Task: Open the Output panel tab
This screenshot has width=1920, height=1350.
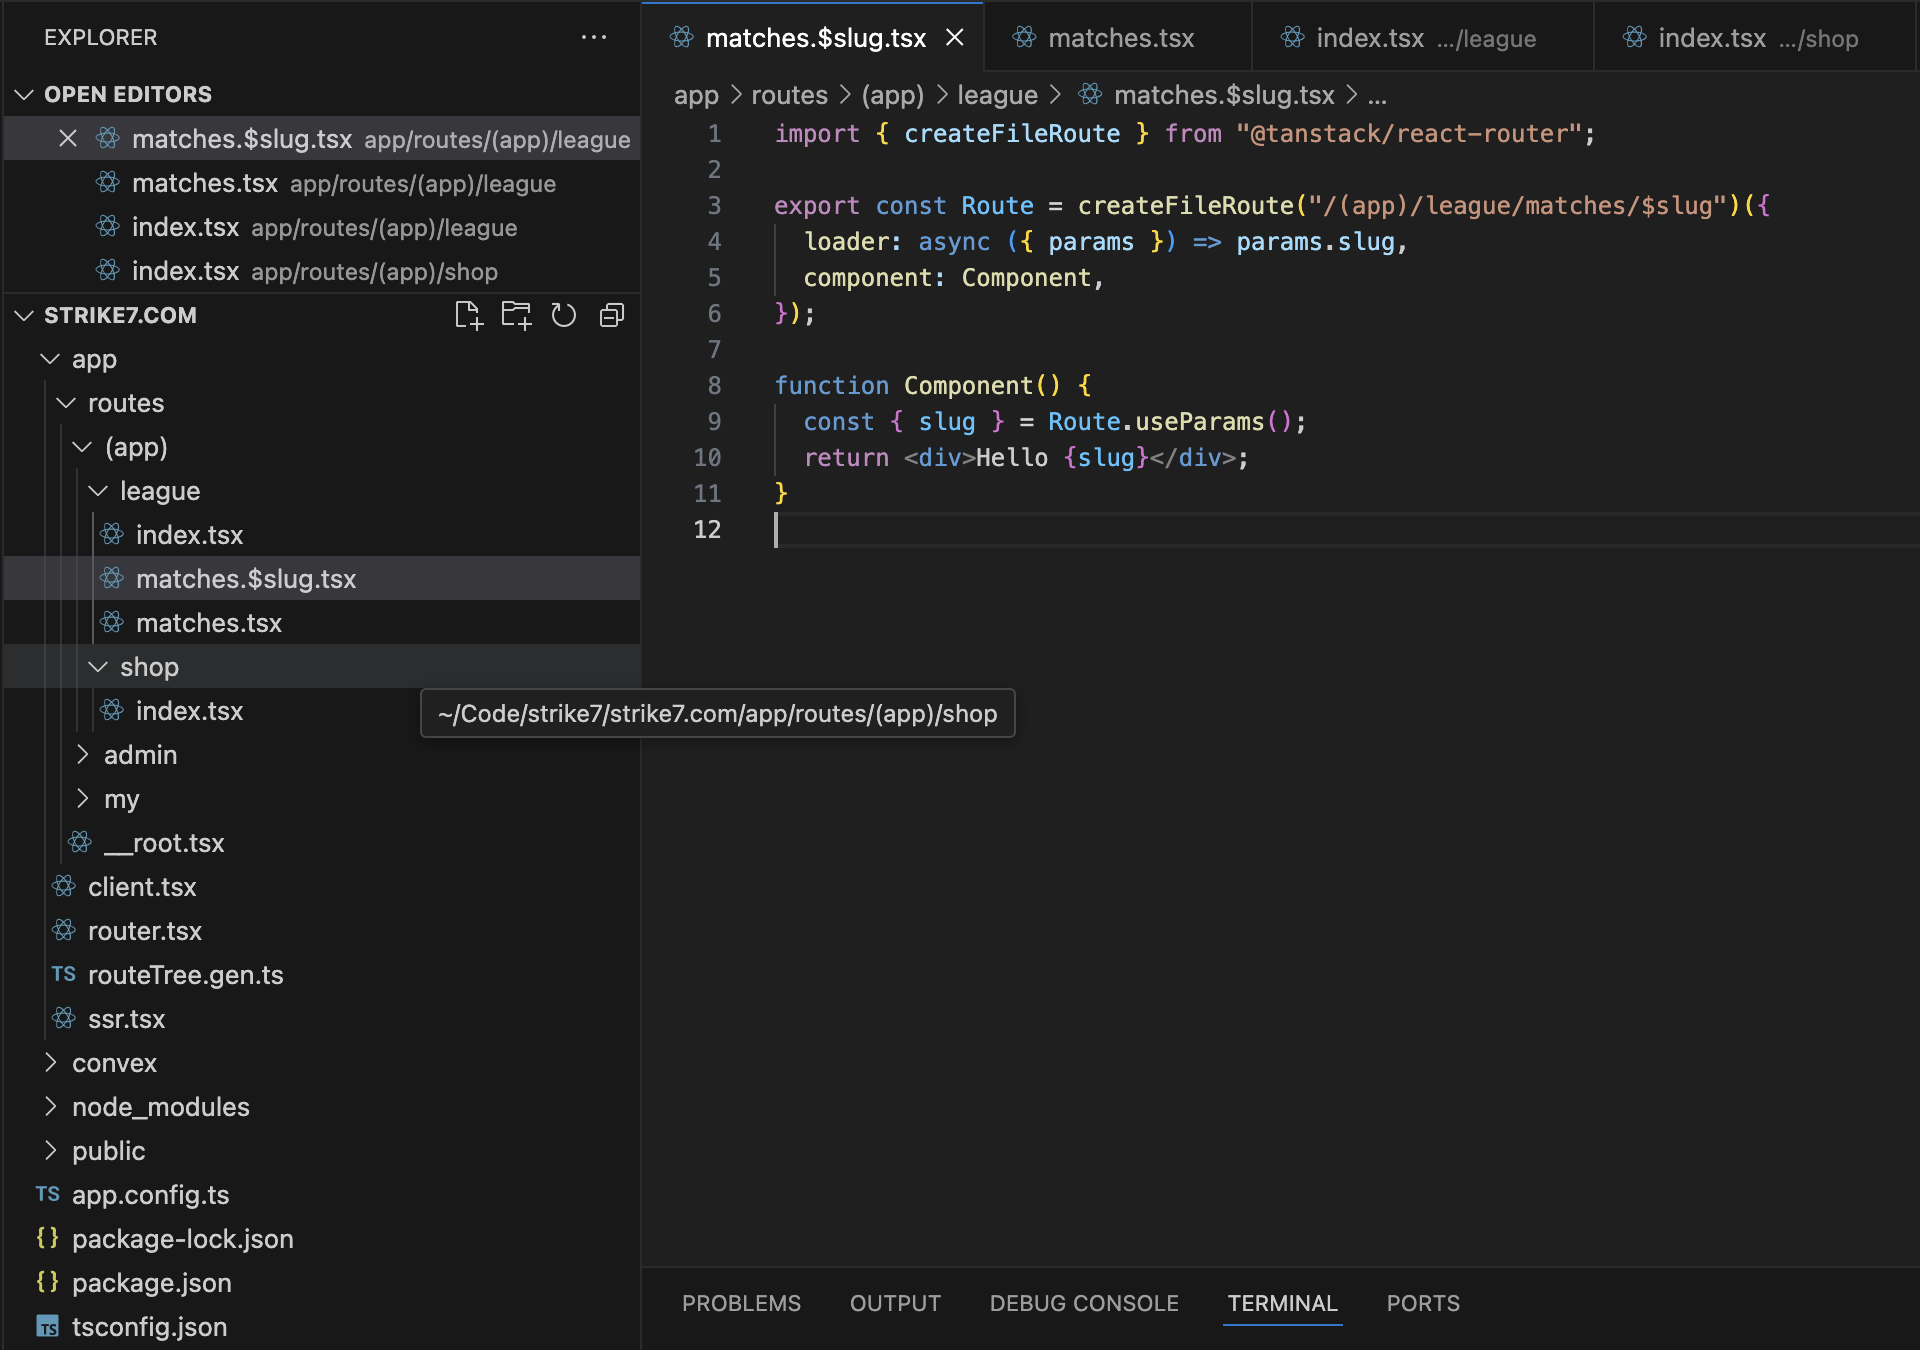Action: point(895,1303)
